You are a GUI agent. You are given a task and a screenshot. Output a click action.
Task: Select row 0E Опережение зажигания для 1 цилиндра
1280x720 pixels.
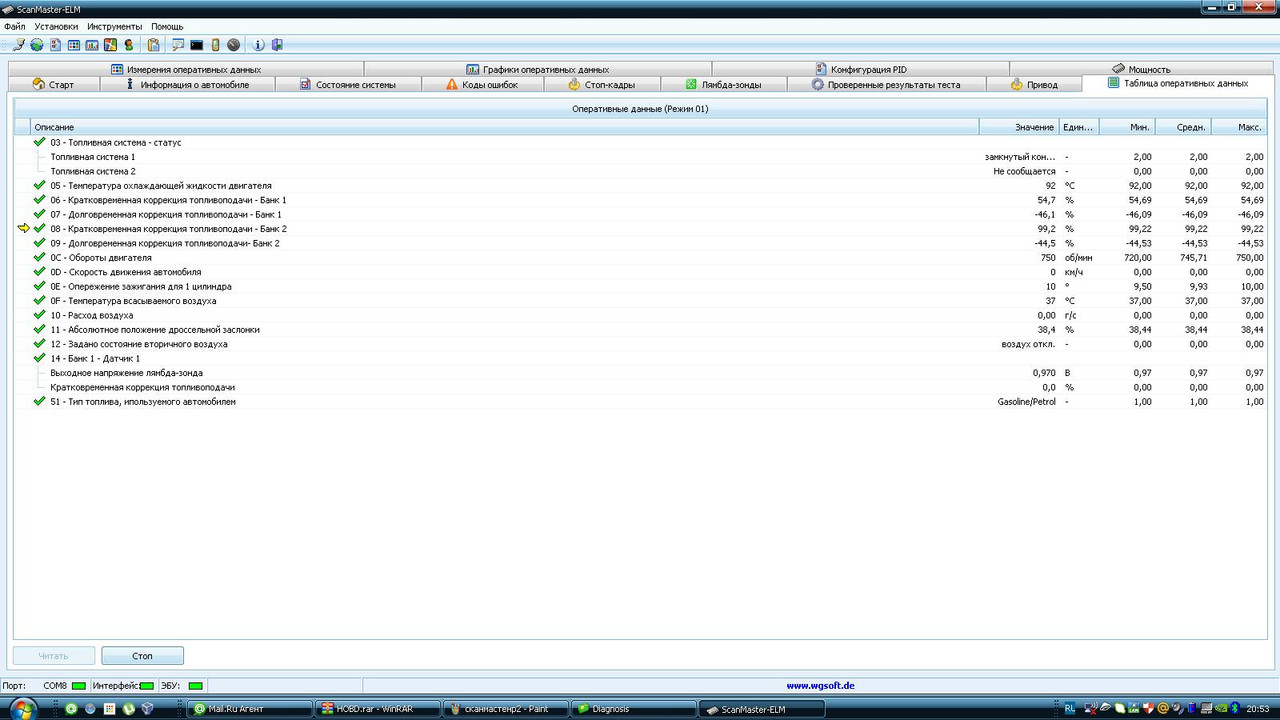pos(640,286)
